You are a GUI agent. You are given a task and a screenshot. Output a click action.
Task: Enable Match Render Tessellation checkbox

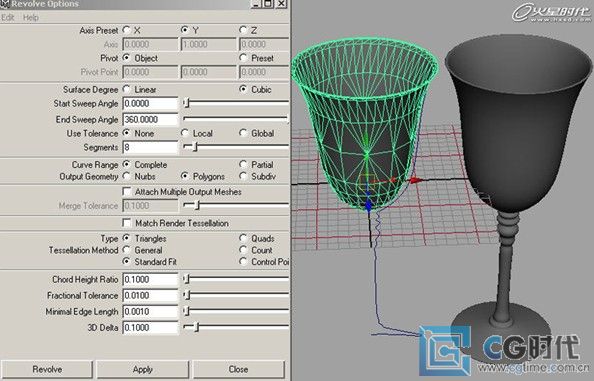click(x=127, y=223)
